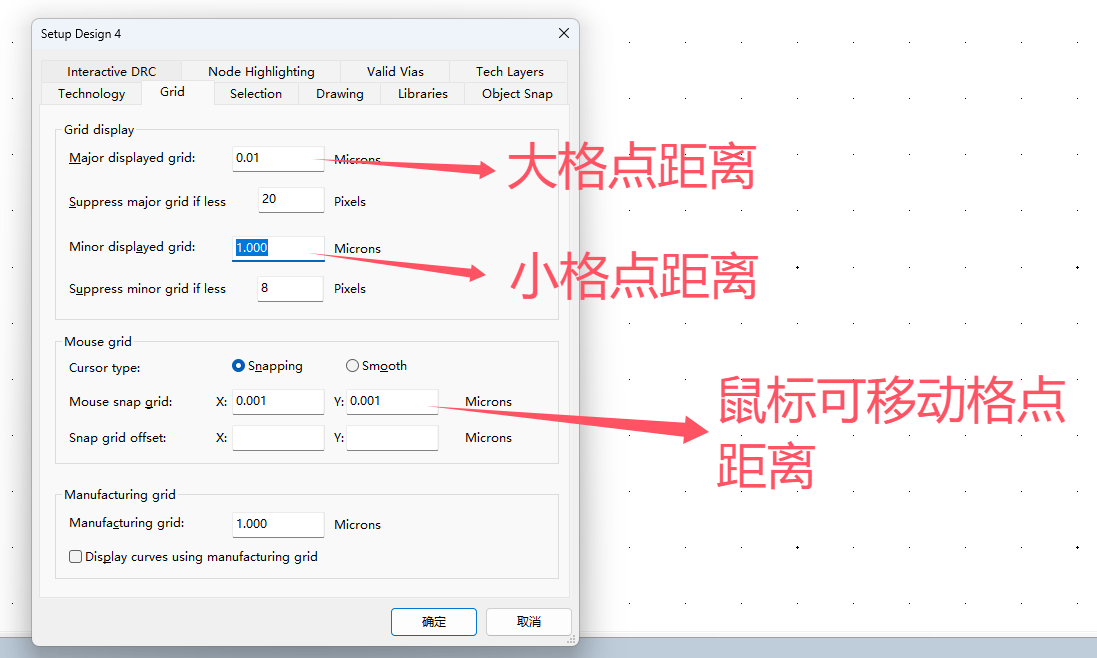Click the Major displayed grid field
Viewport: 1097px width, 658px height.
click(x=278, y=159)
